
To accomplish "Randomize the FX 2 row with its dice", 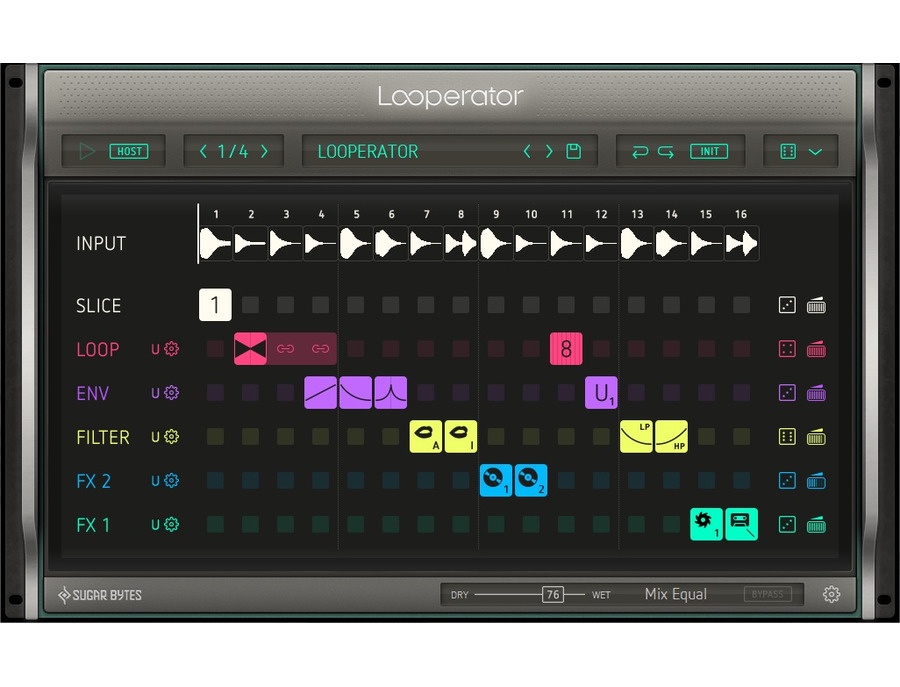I will pyautogui.click(x=787, y=480).
